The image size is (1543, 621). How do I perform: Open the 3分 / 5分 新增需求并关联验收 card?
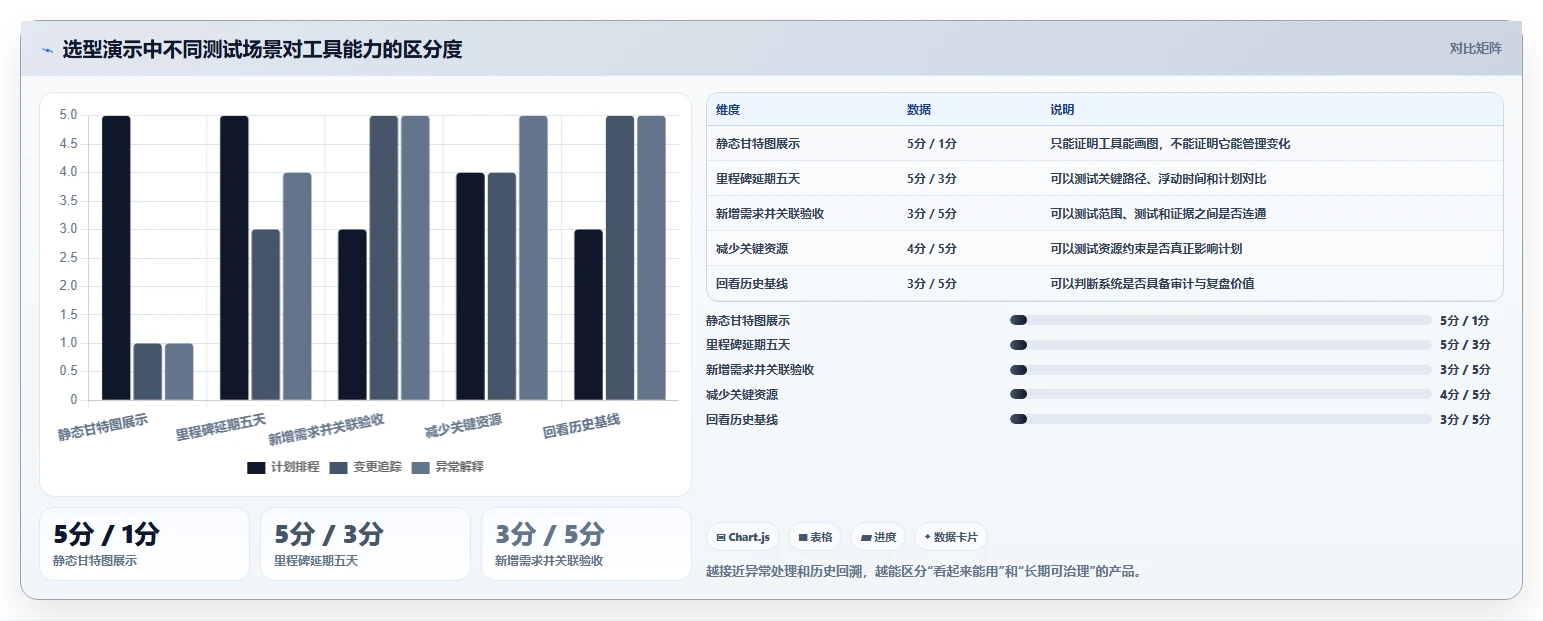586,544
